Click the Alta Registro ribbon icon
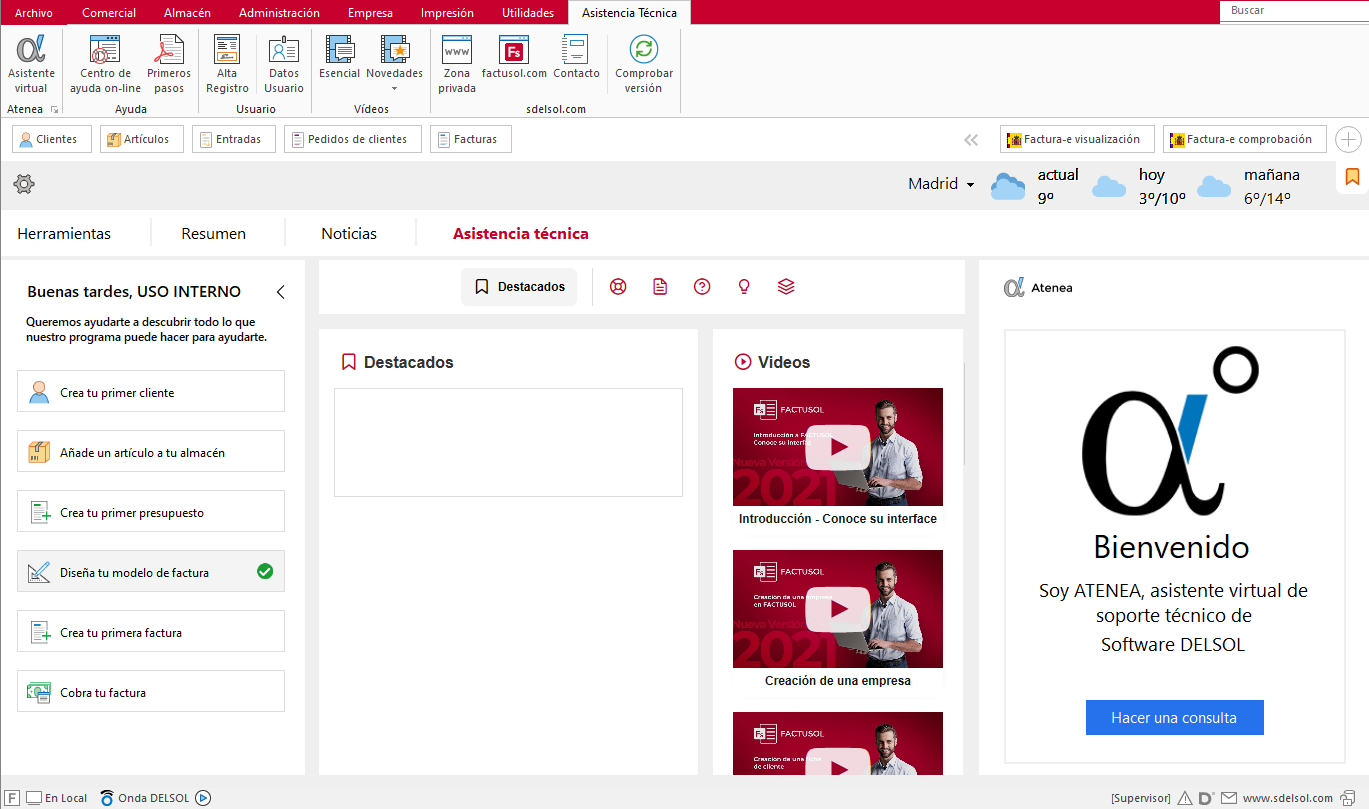Image resolution: width=1369 pixels, height=809 pixels. point(227,64)
